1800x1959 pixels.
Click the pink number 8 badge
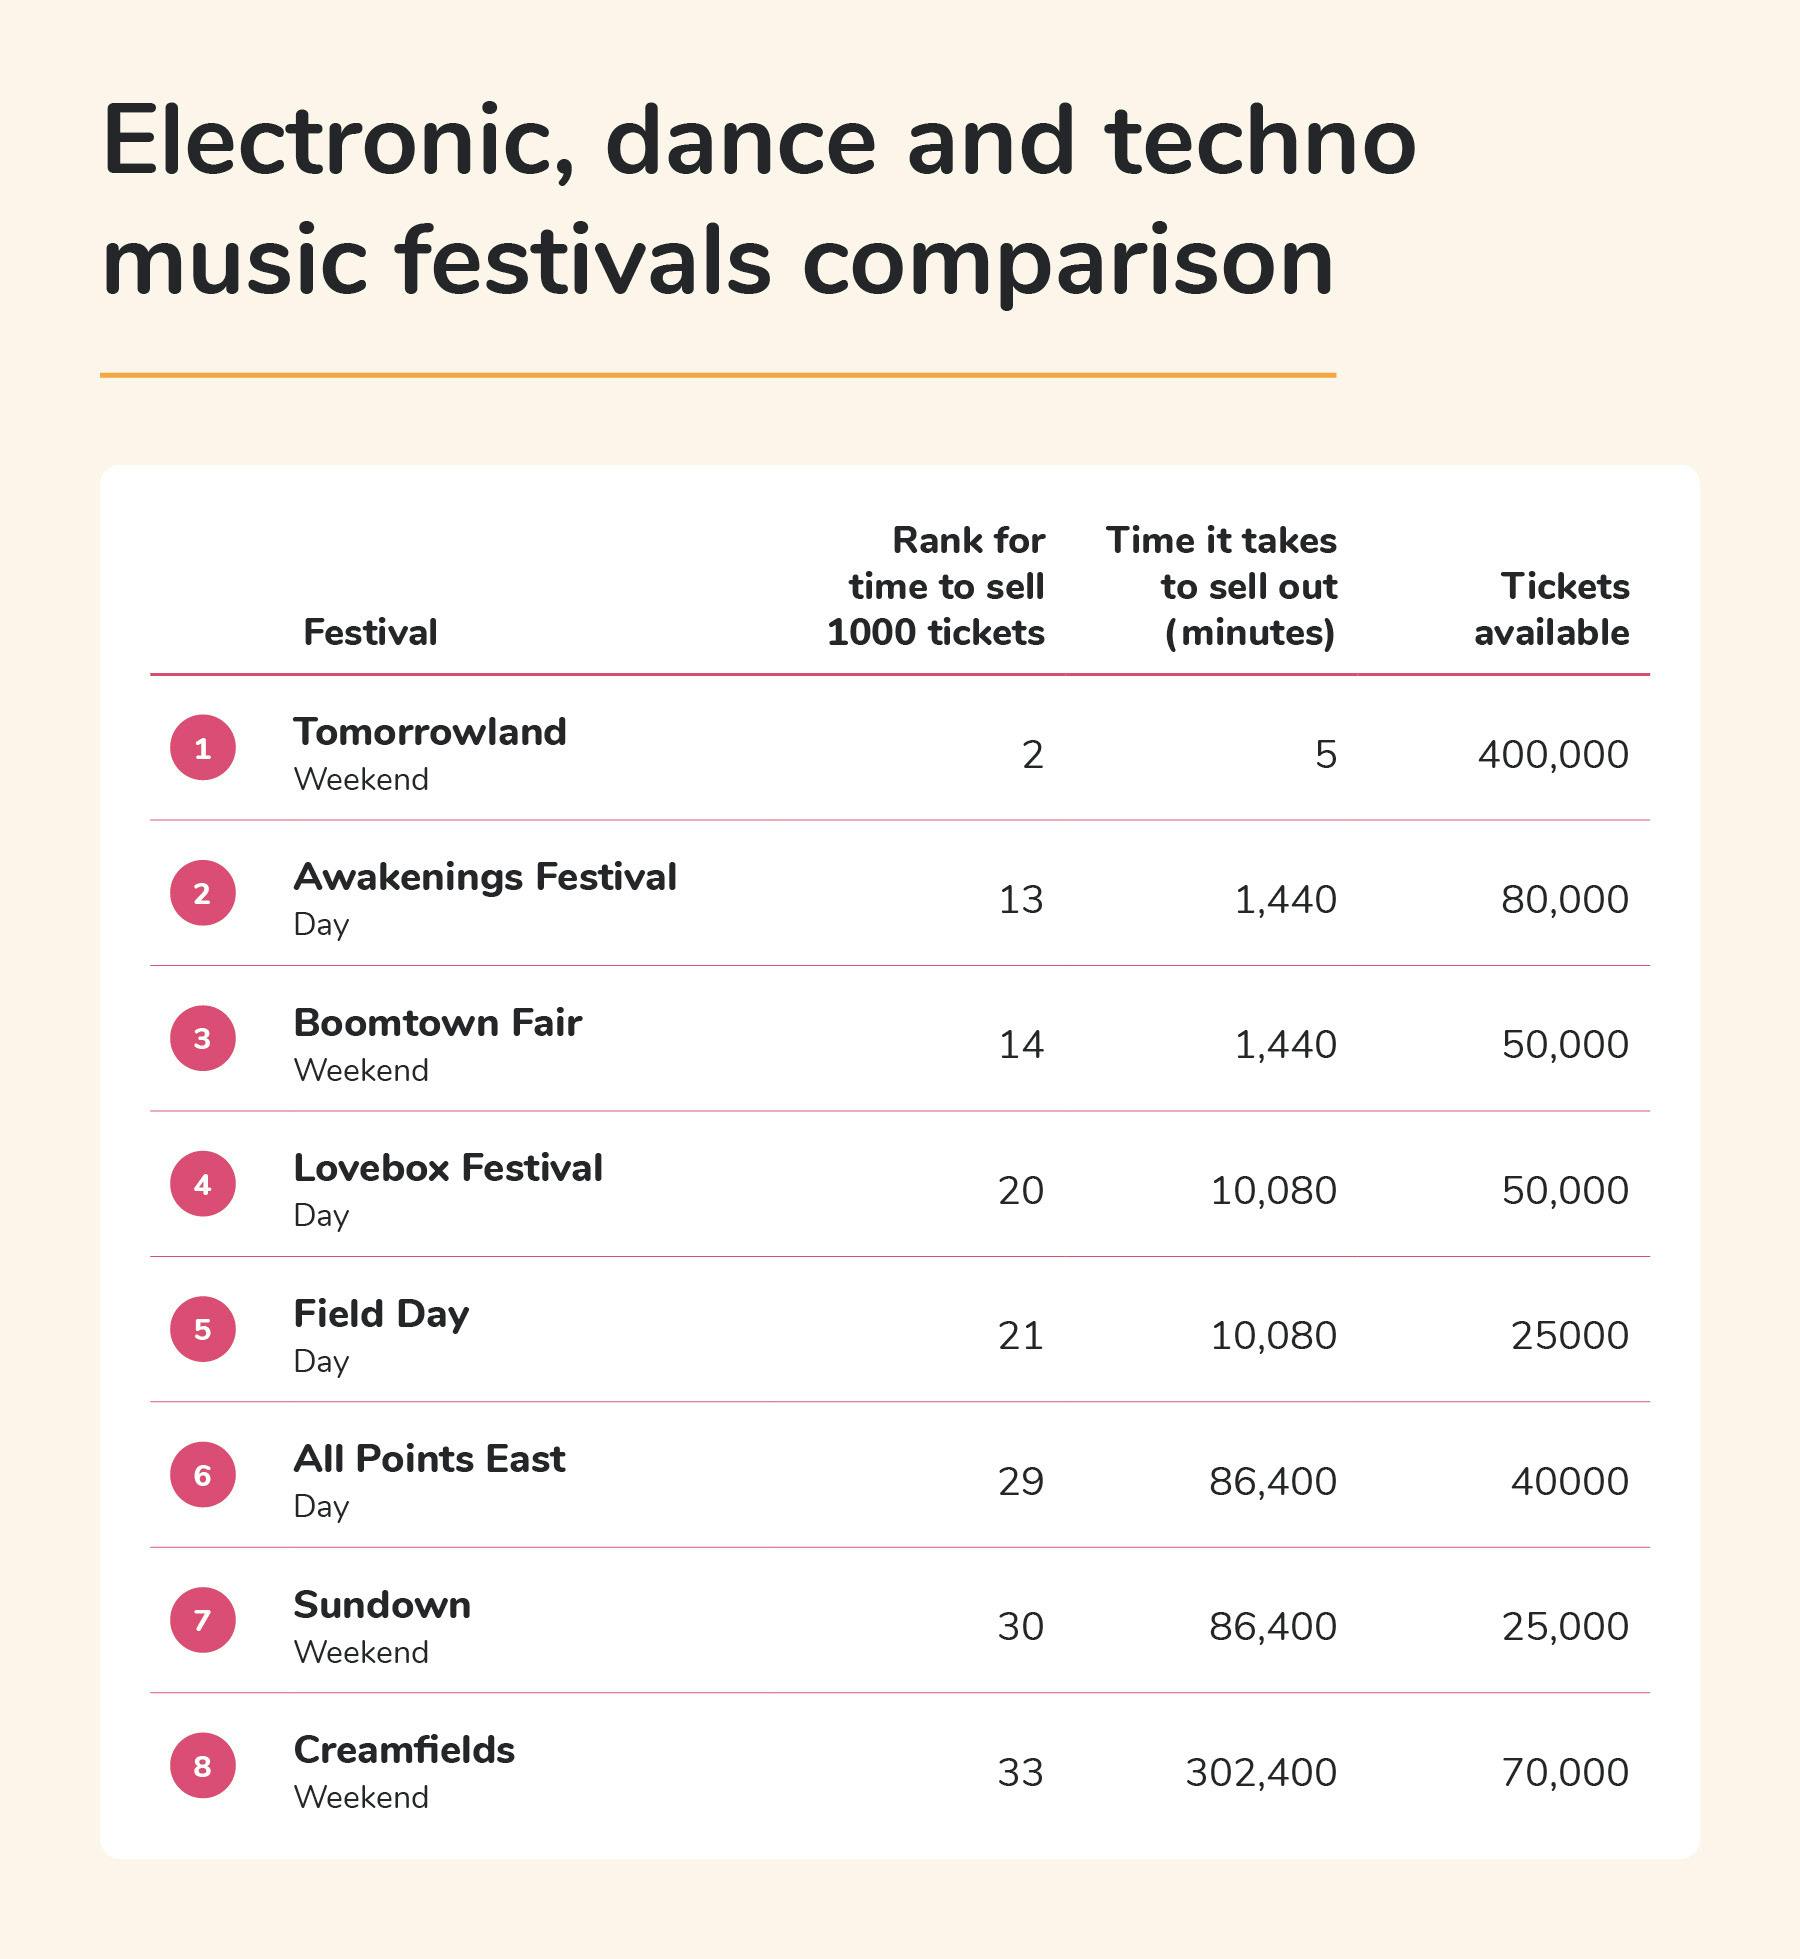pyautogui.click(x=203, y=1766)
